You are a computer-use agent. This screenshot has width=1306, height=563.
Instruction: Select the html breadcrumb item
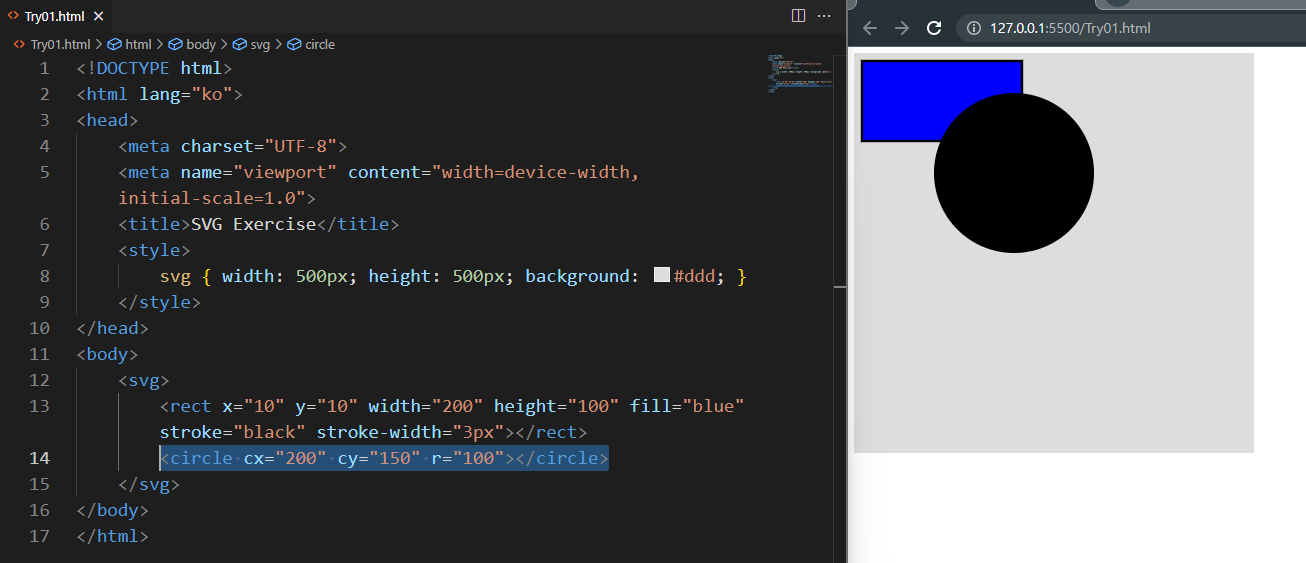tap(130, 44)
